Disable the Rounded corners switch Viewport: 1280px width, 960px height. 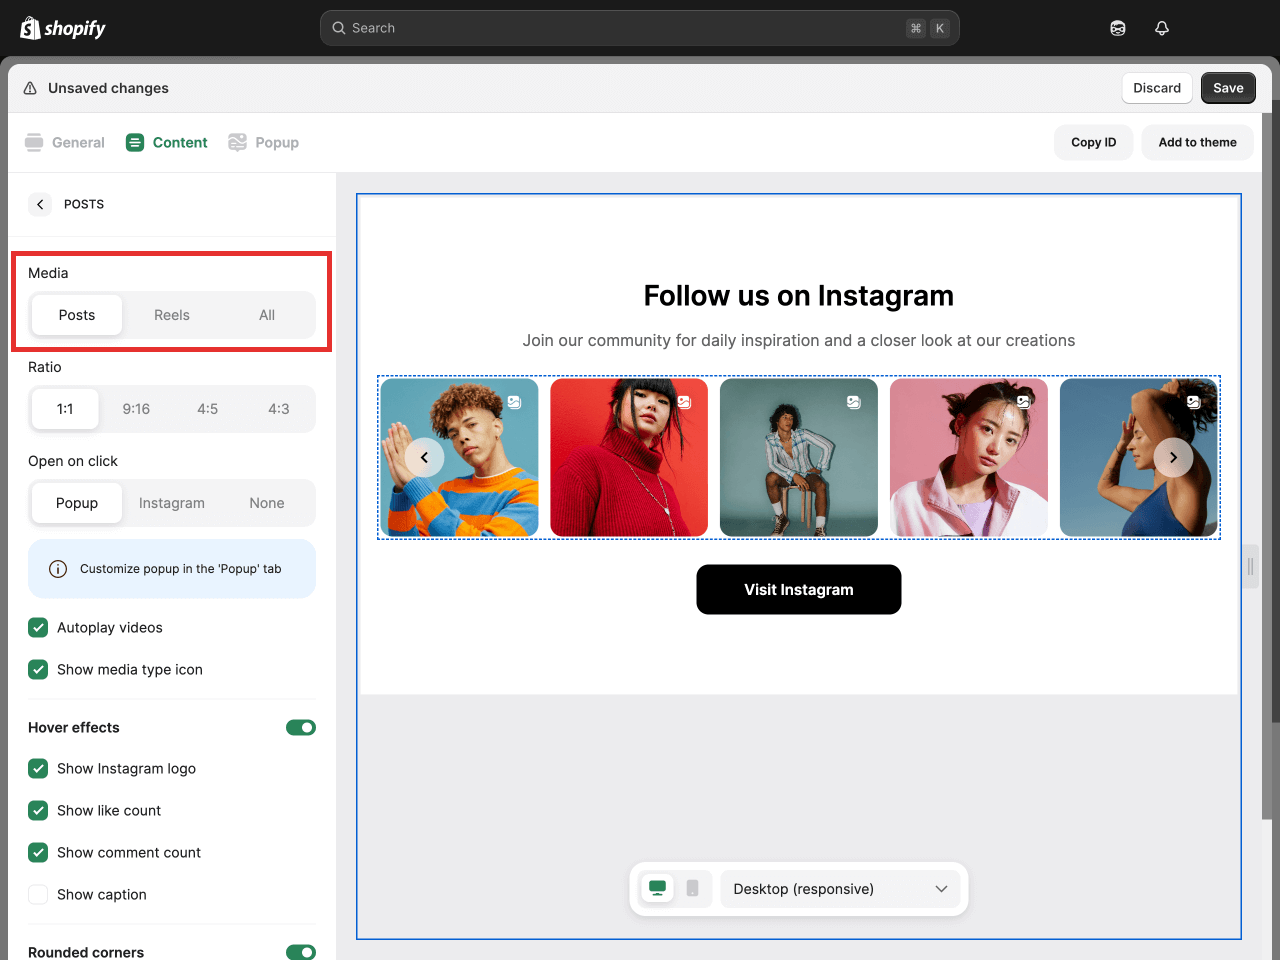[300, 952]
